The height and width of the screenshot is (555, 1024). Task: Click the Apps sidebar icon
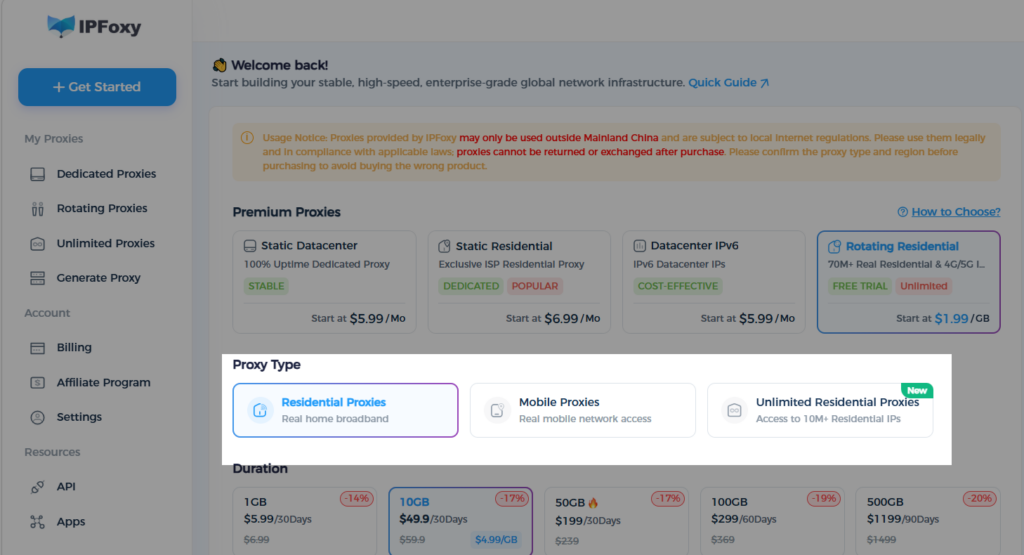(x=38, y=522)
